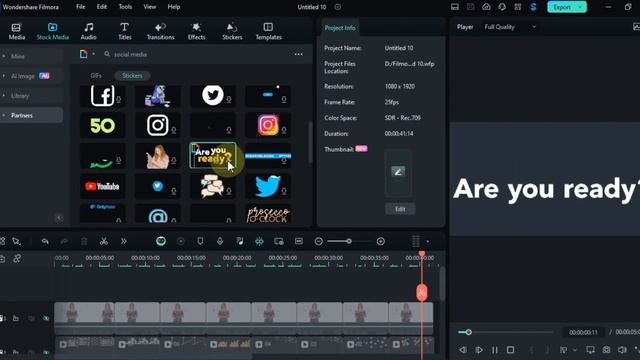Open the layout mode icon in title bar
This screenshot has height=360, width=640.
[455, 7]
